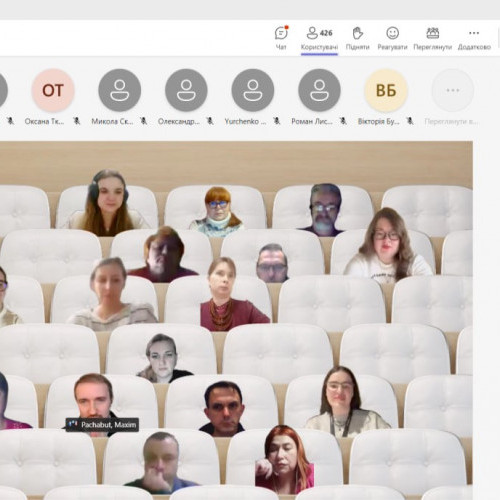Viewport: 500px width, 500px height.
Task: Click the Вікторія Бу... name label
Action: point(378,121)
